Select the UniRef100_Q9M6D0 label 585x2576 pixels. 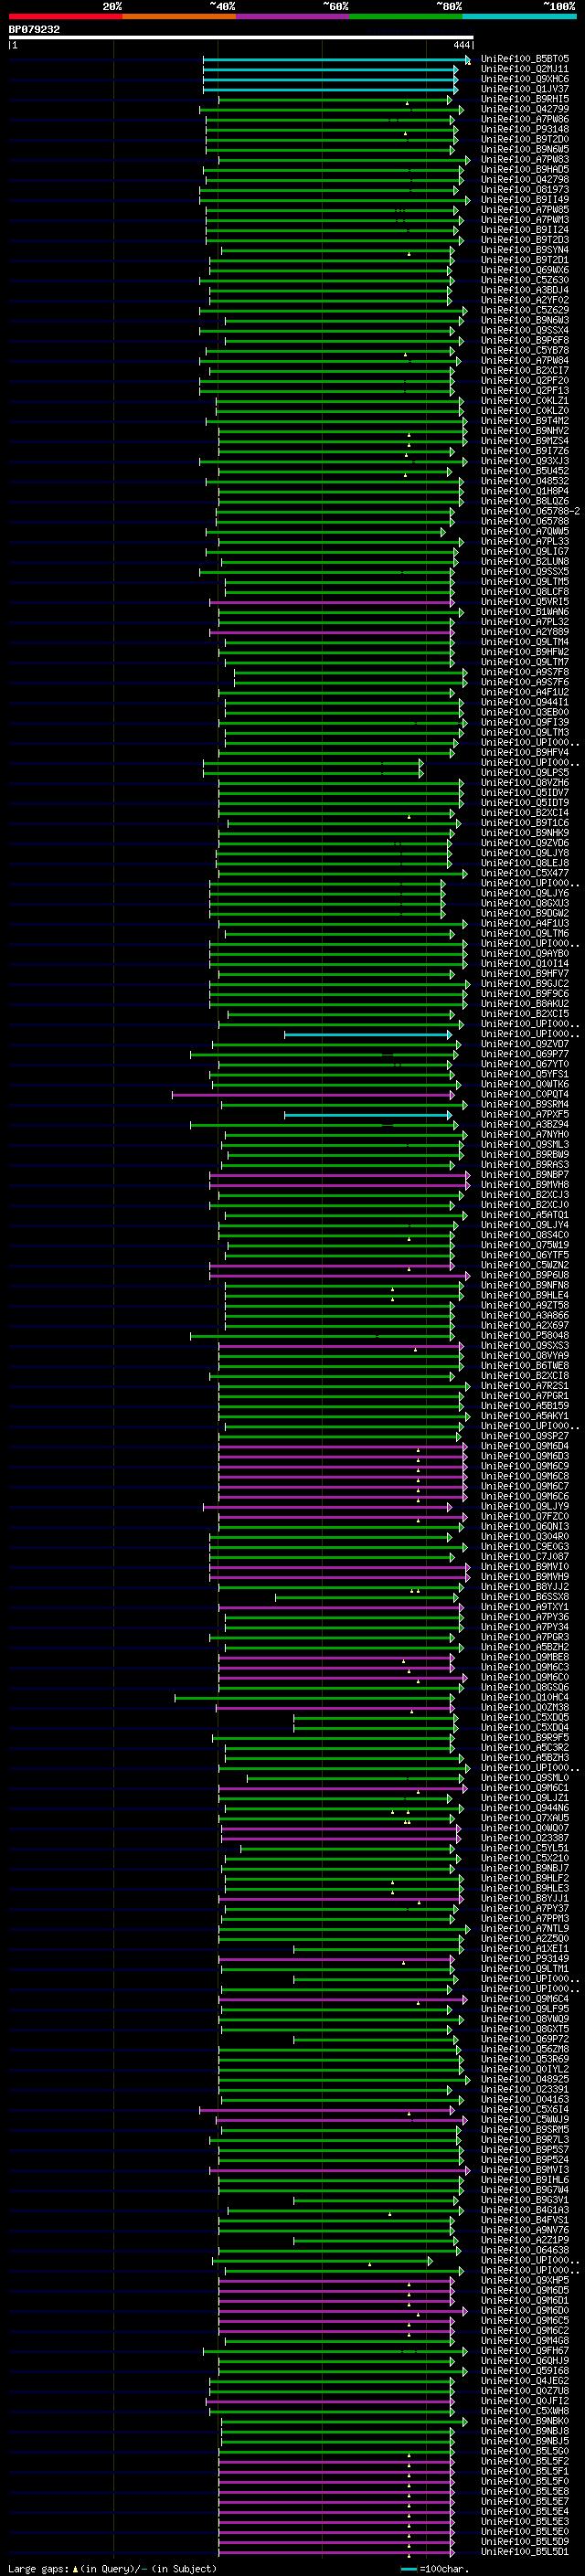(525, 2311)
